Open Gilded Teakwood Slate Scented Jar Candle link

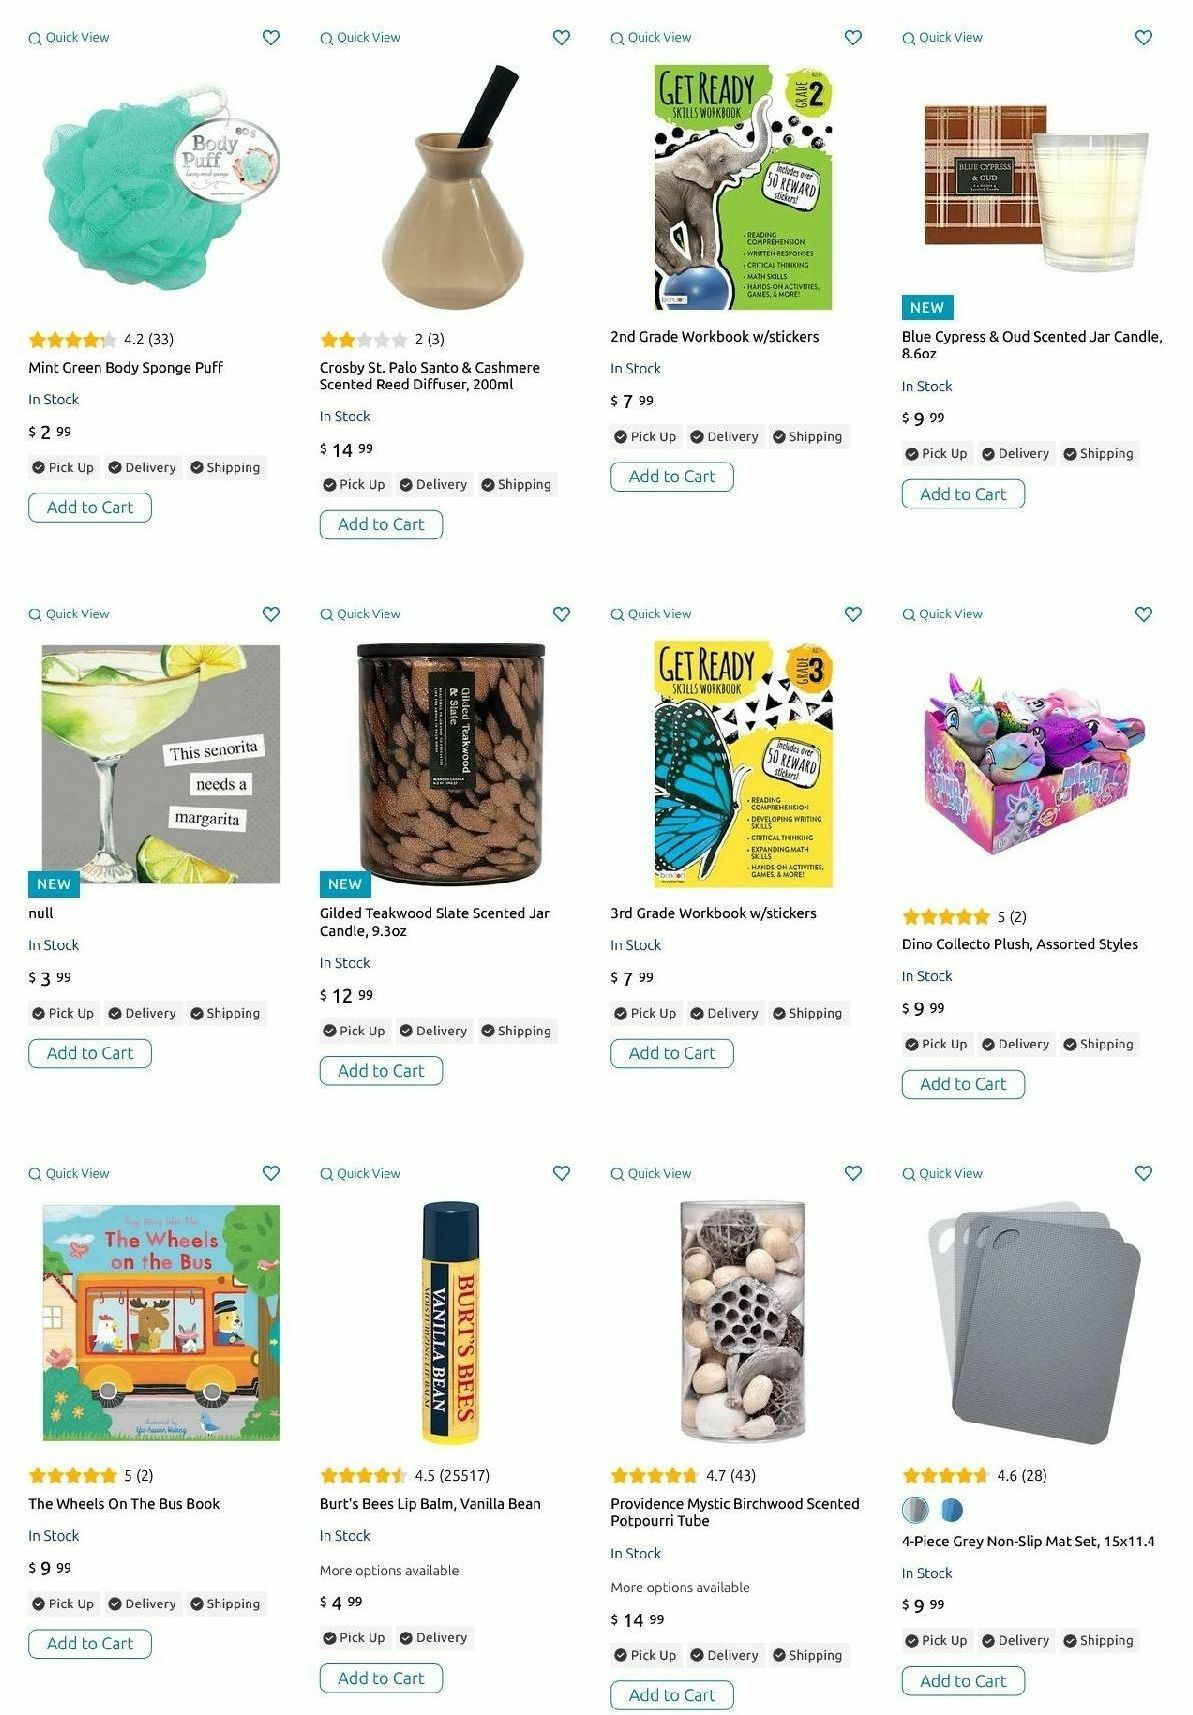point(435,922)
